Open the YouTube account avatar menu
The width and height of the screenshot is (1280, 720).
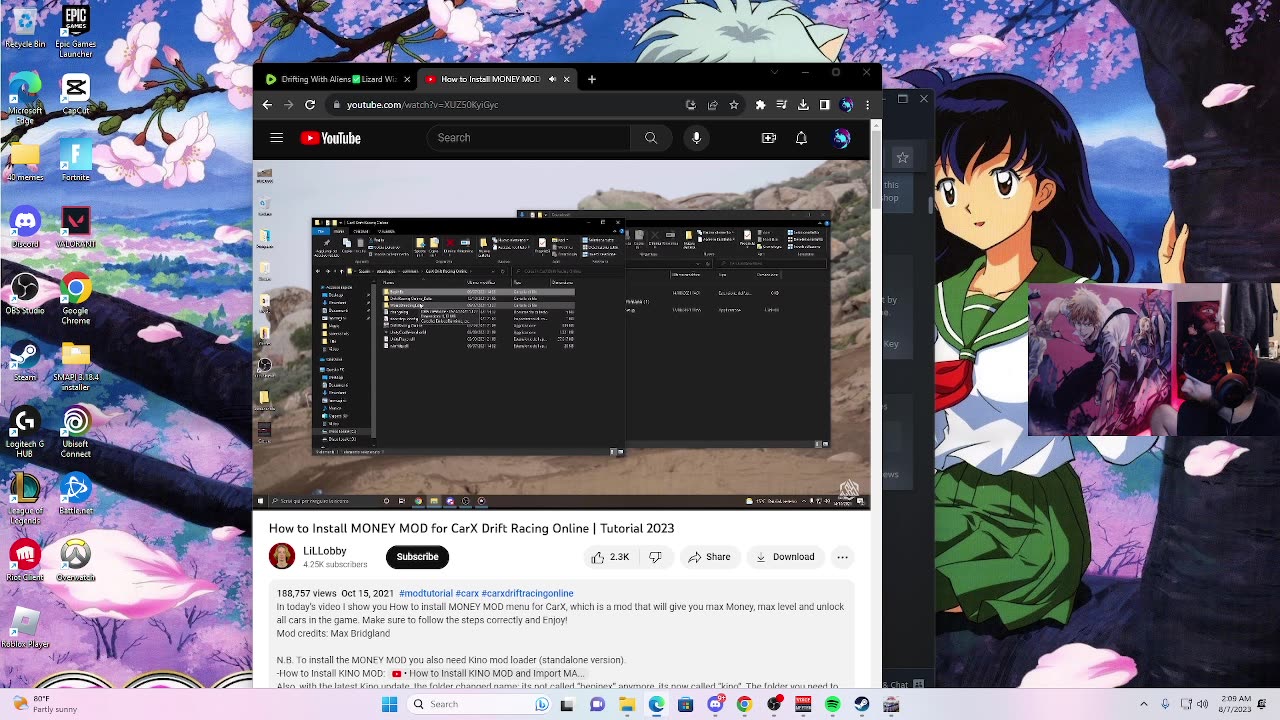(841, 138)
